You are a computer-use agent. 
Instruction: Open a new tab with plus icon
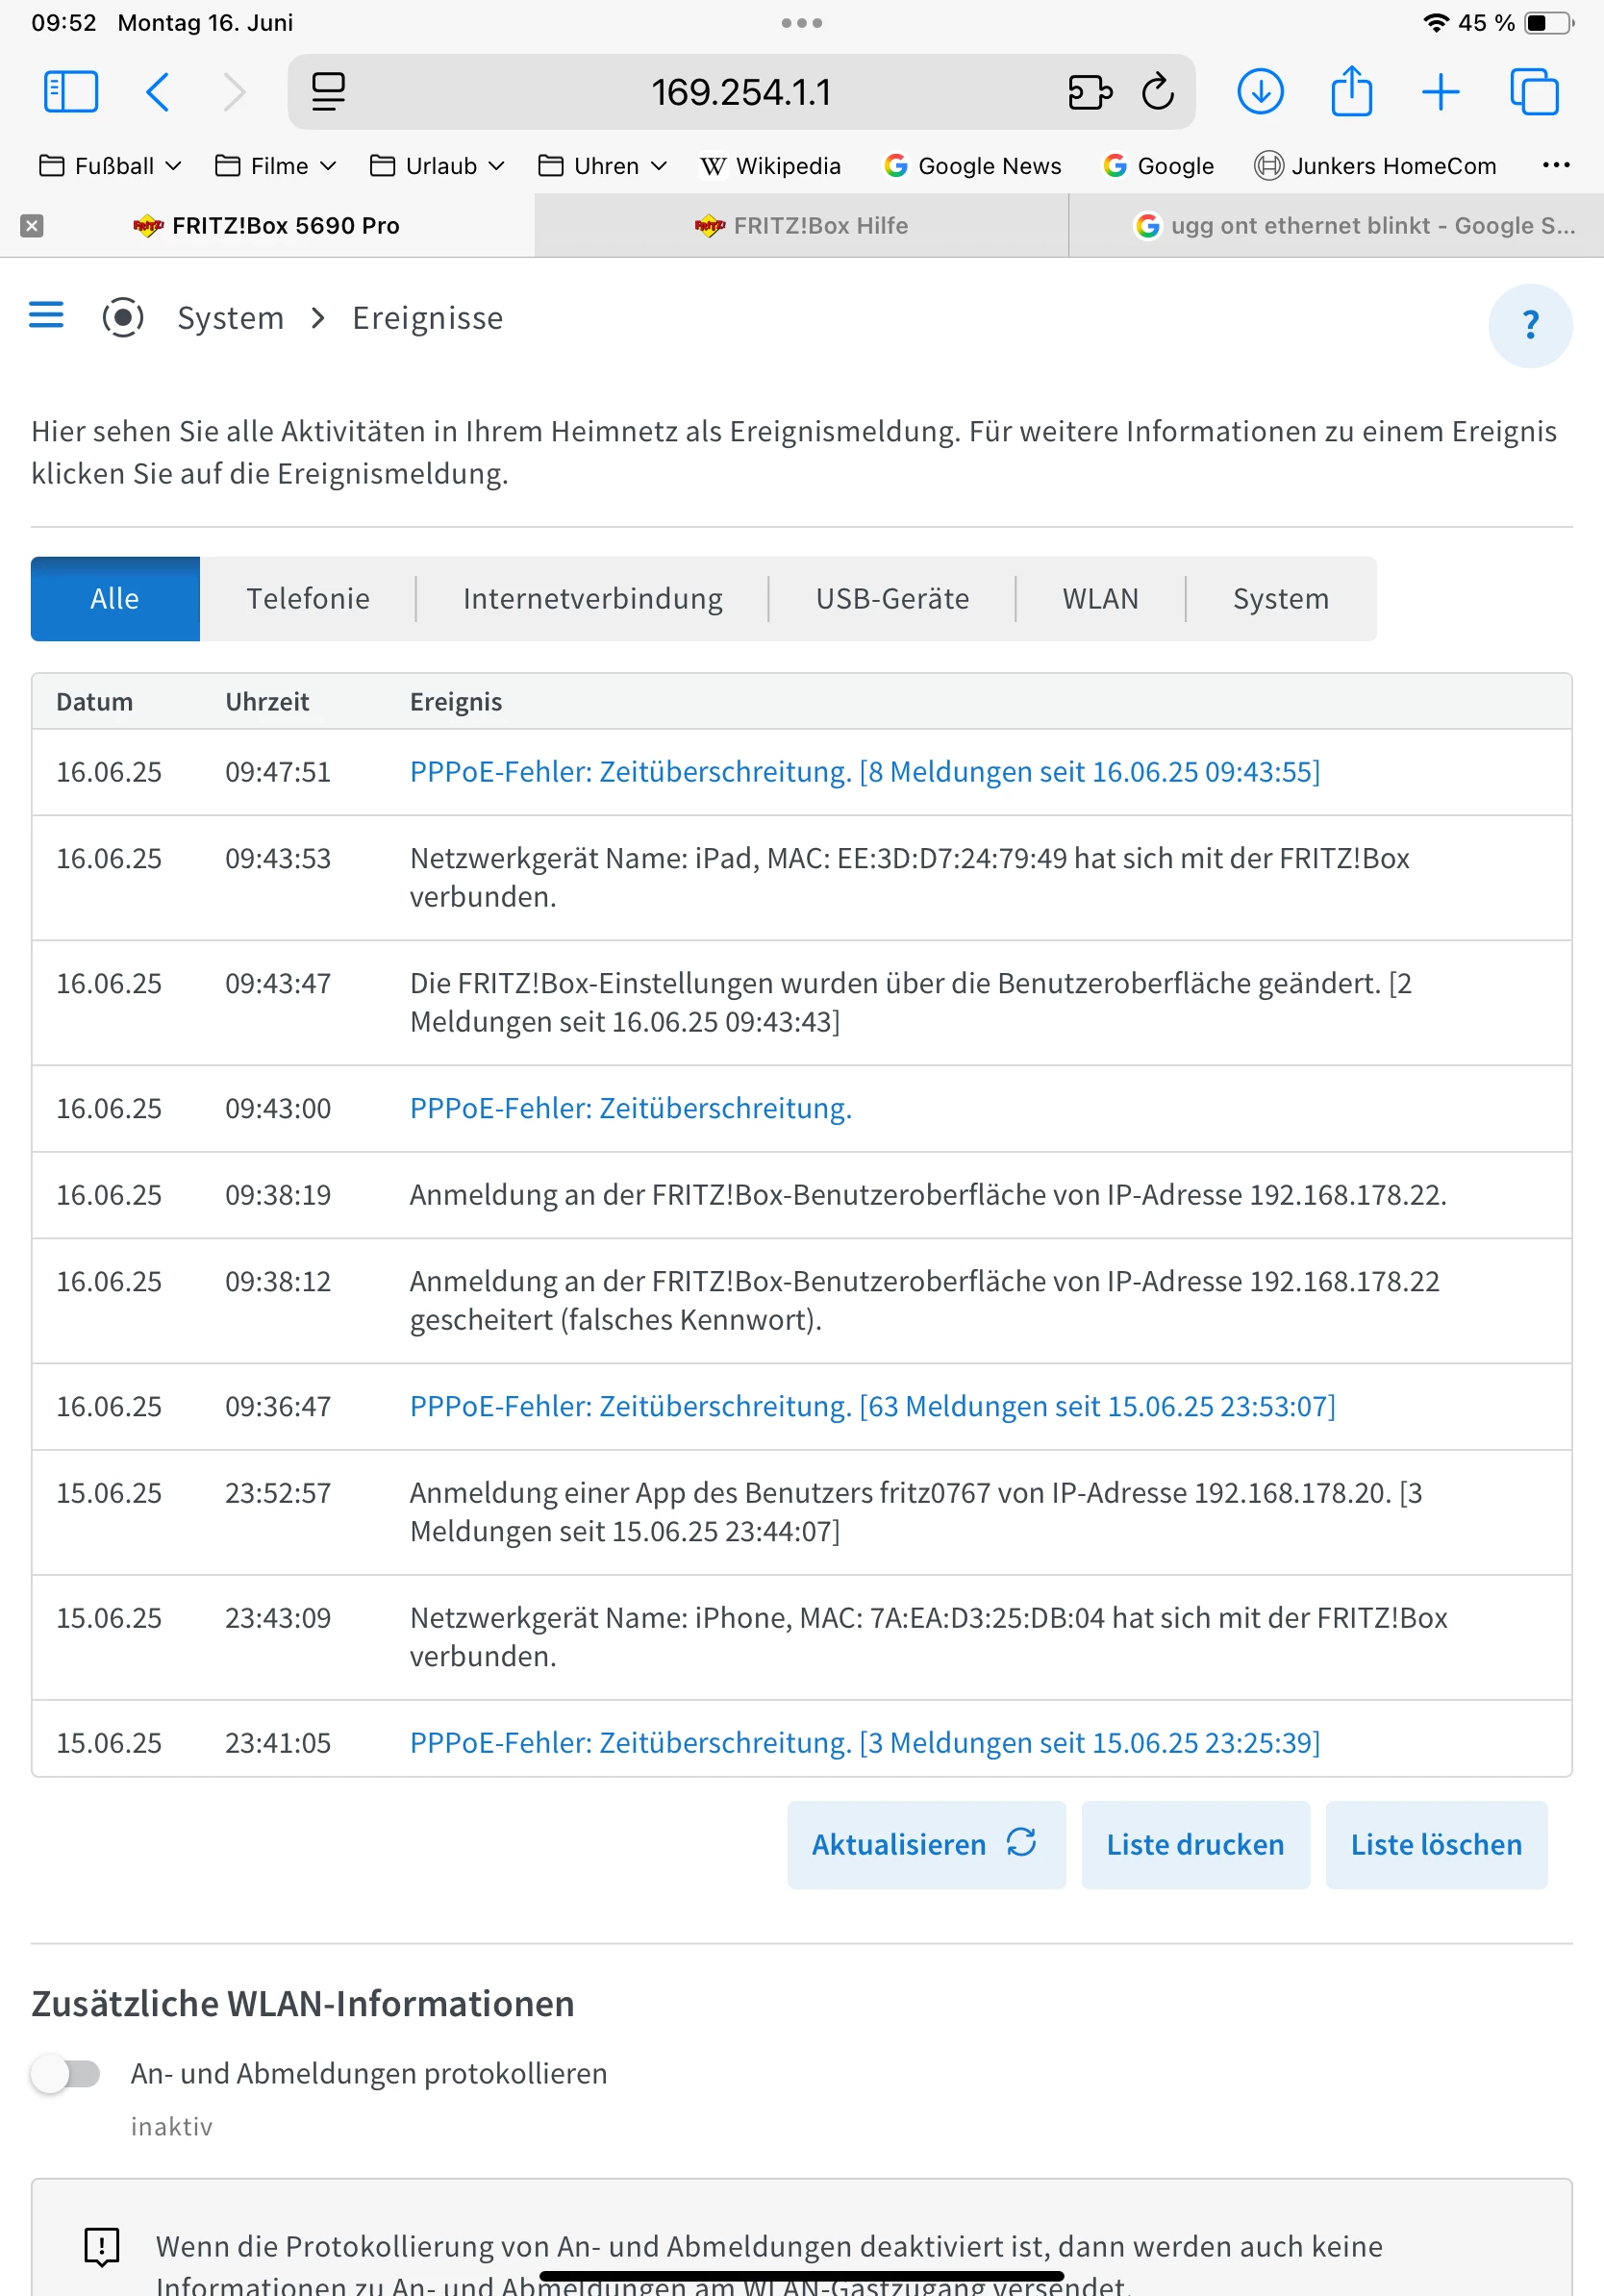pos(1440,92)
